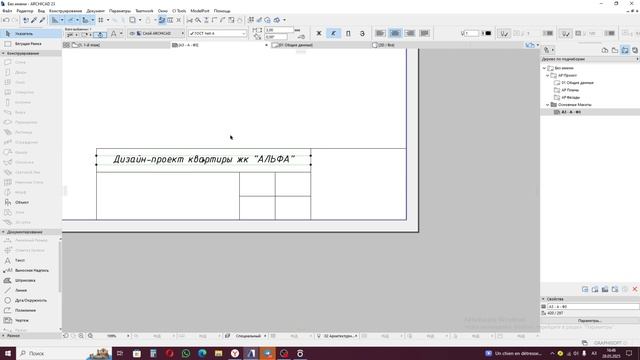Viewport: 640px width, 360px height.
Task: Toggle italic К text style
Action: [x=333, y=33]
